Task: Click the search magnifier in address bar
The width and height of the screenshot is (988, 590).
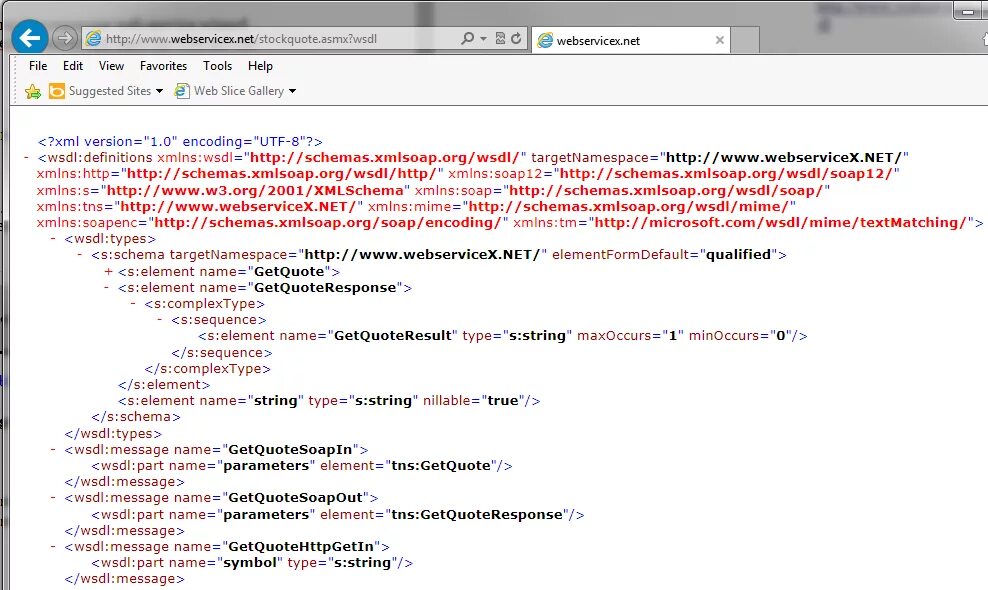Action: point(467,38)
